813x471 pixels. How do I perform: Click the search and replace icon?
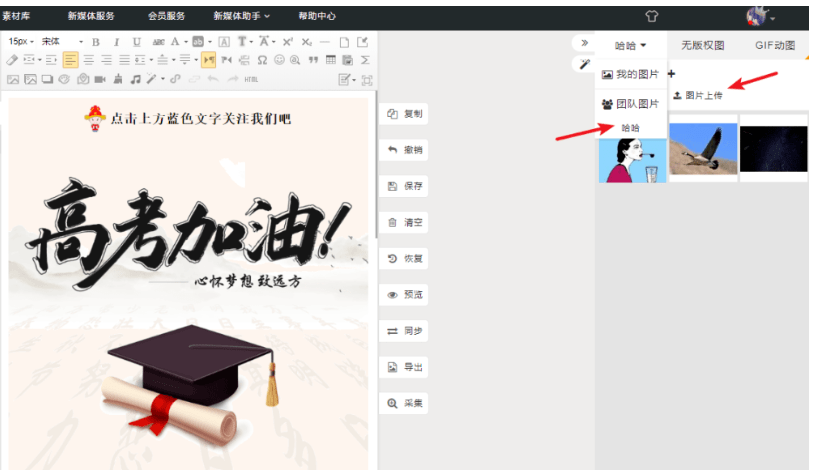(x=296, y=60)
